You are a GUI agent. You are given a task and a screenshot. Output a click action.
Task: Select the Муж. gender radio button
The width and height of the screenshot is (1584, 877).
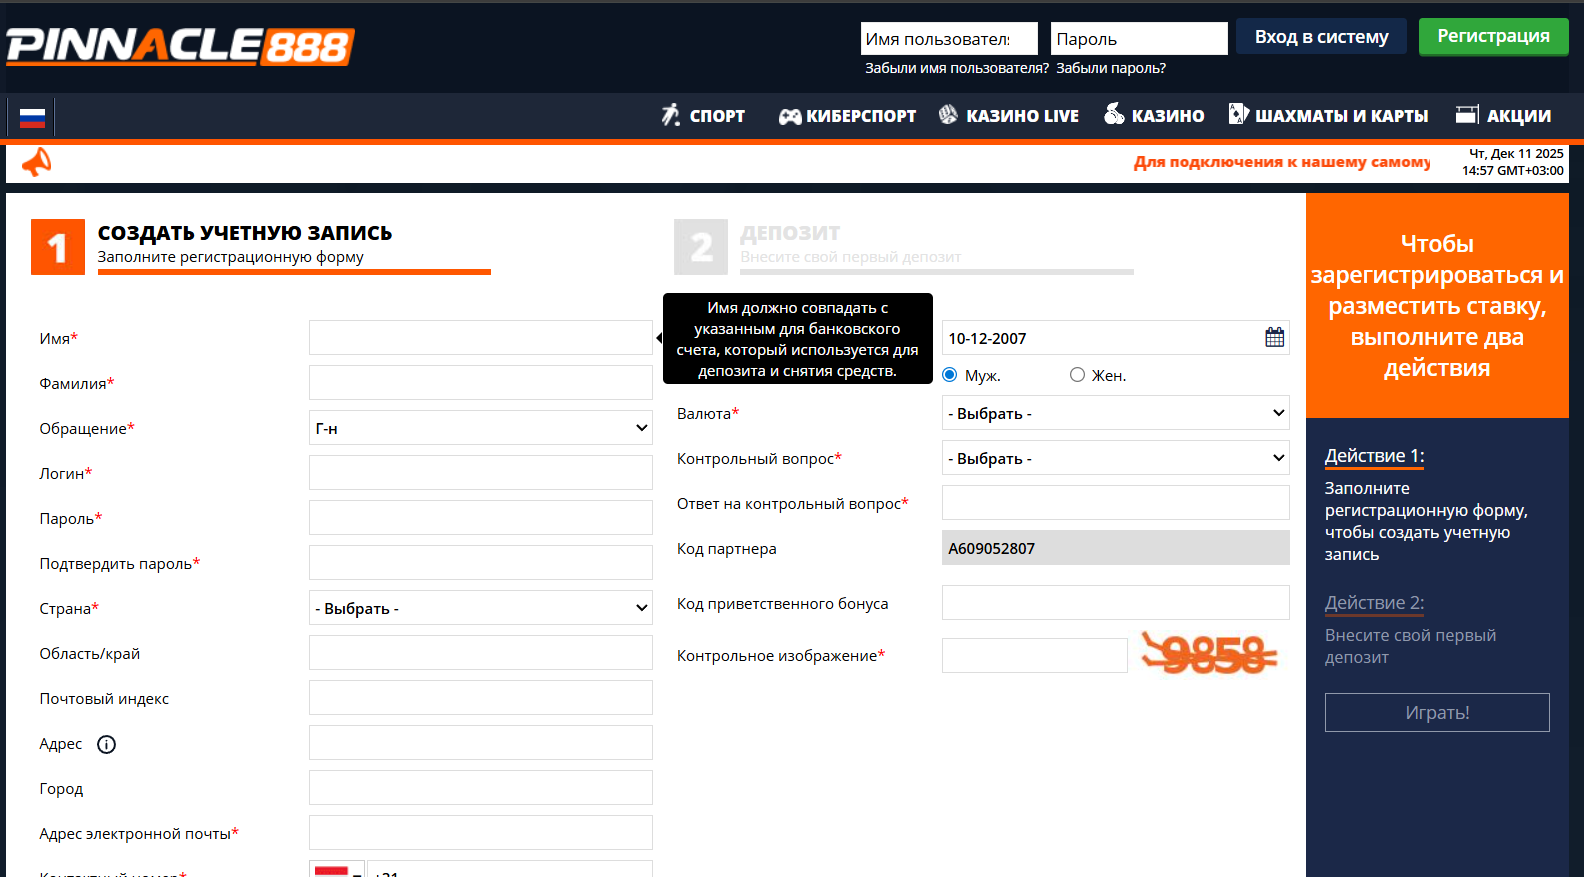pyautogui.click(x=950, y=375)
